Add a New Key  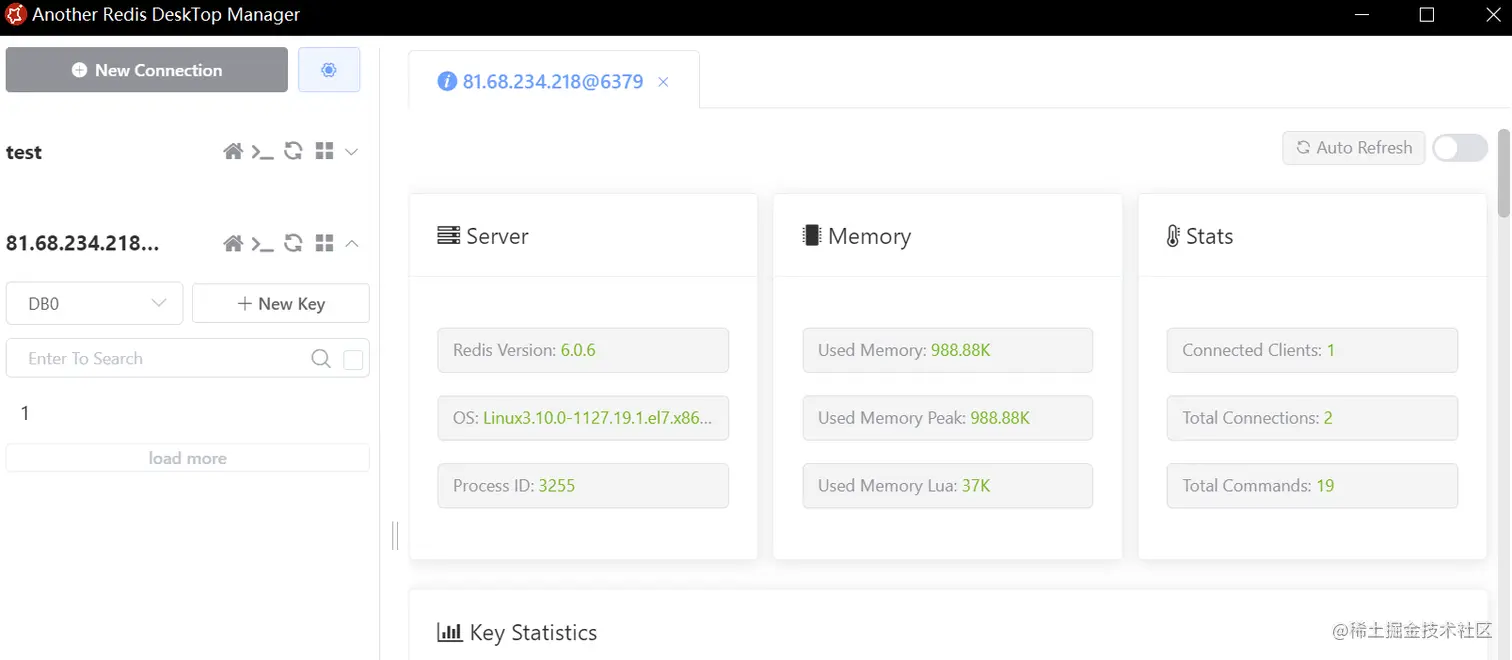pos(281,304)
